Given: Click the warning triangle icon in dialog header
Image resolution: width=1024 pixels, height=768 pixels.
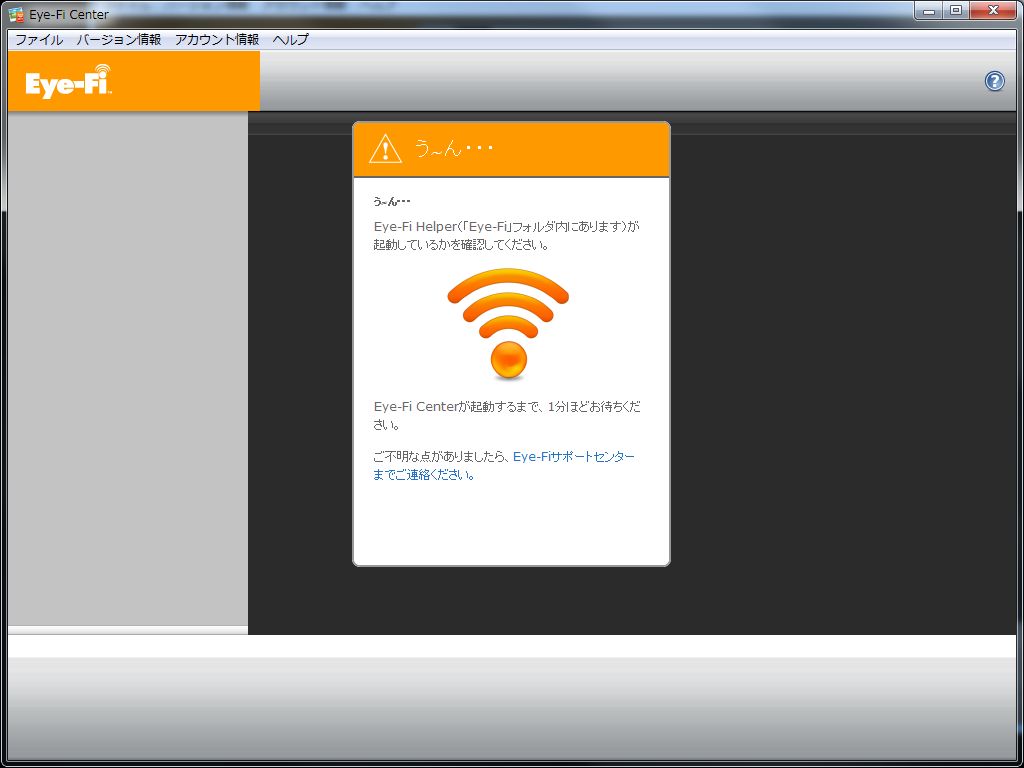Looking at the screenshot, I should (385, 149).
